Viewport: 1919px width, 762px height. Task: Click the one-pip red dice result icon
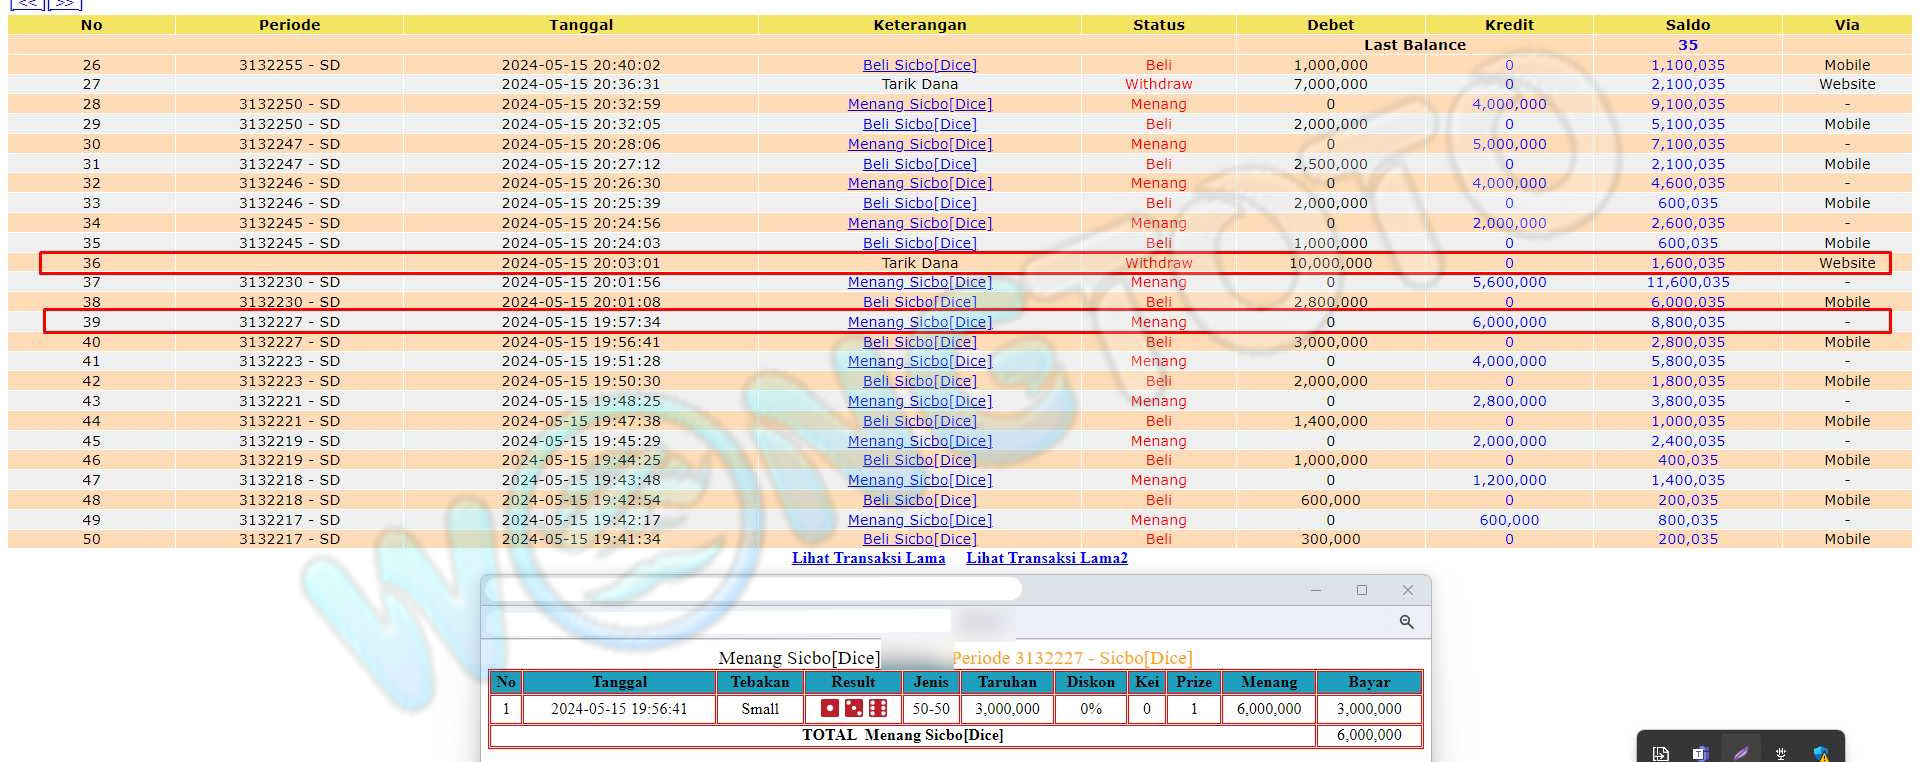pyautogui.click(x=829, y=708)
